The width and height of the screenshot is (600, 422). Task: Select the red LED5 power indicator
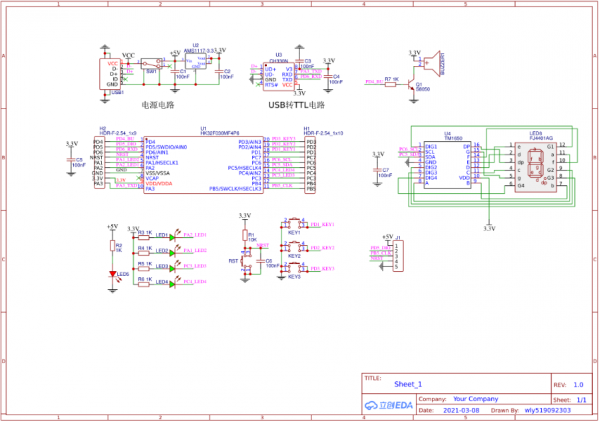coord(112,274)
